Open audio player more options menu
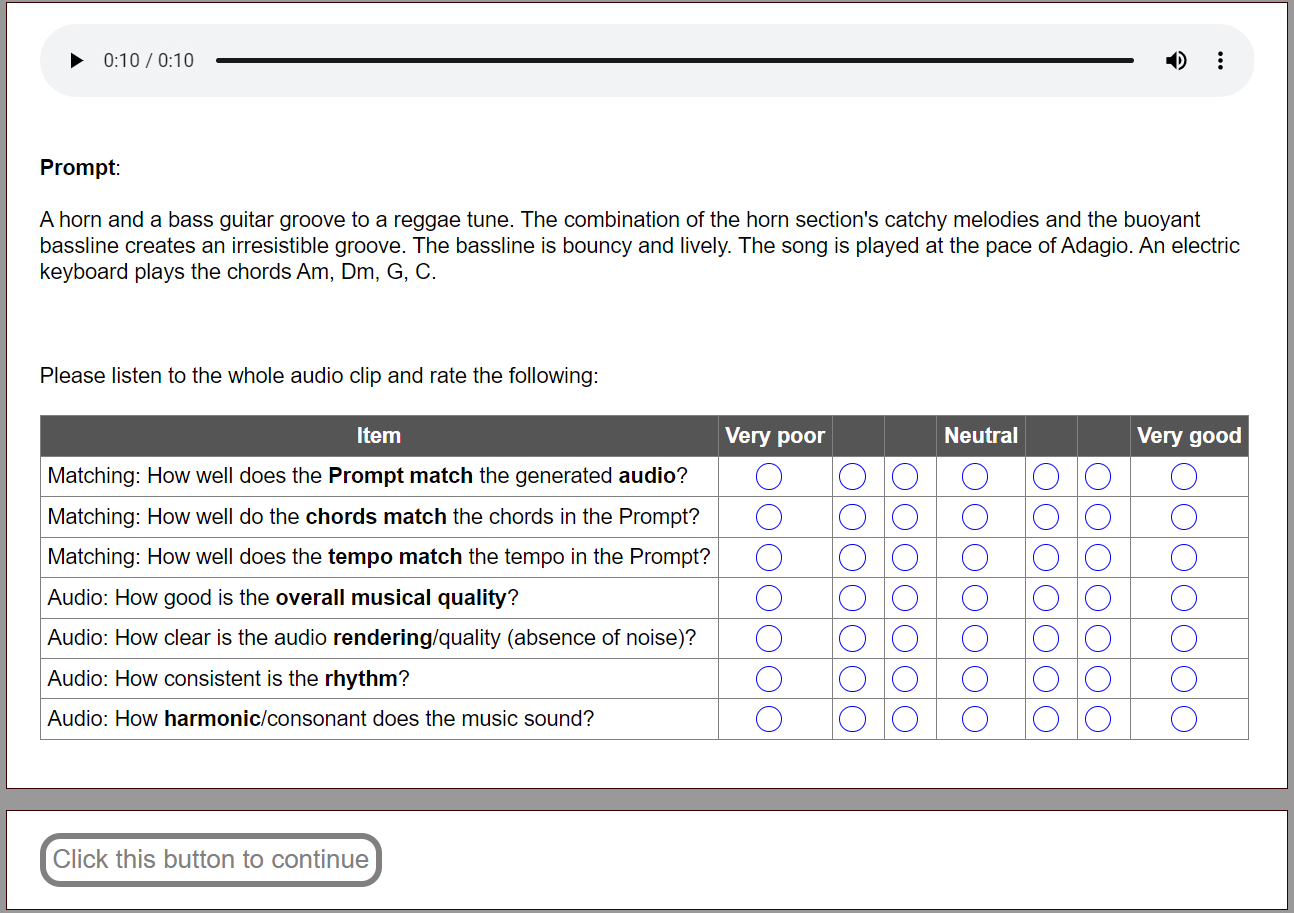The image size is (1294, 913). pos(1220,61)
